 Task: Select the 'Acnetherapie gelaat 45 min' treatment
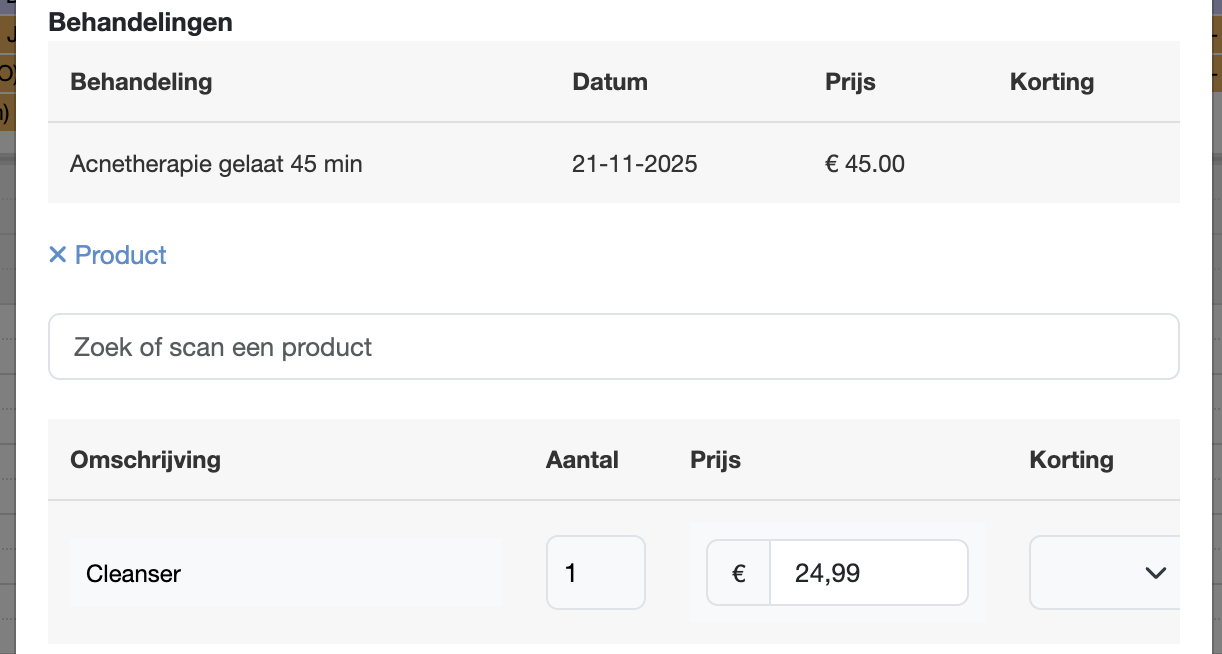[216, 163]
